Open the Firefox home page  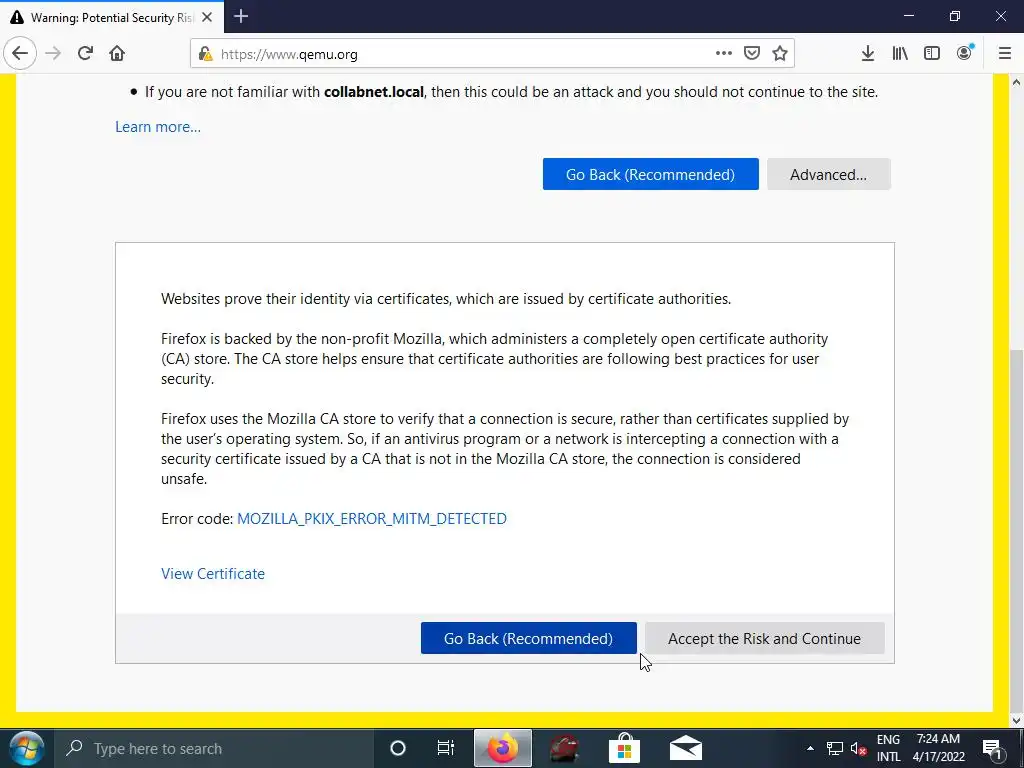coord(117,54)
